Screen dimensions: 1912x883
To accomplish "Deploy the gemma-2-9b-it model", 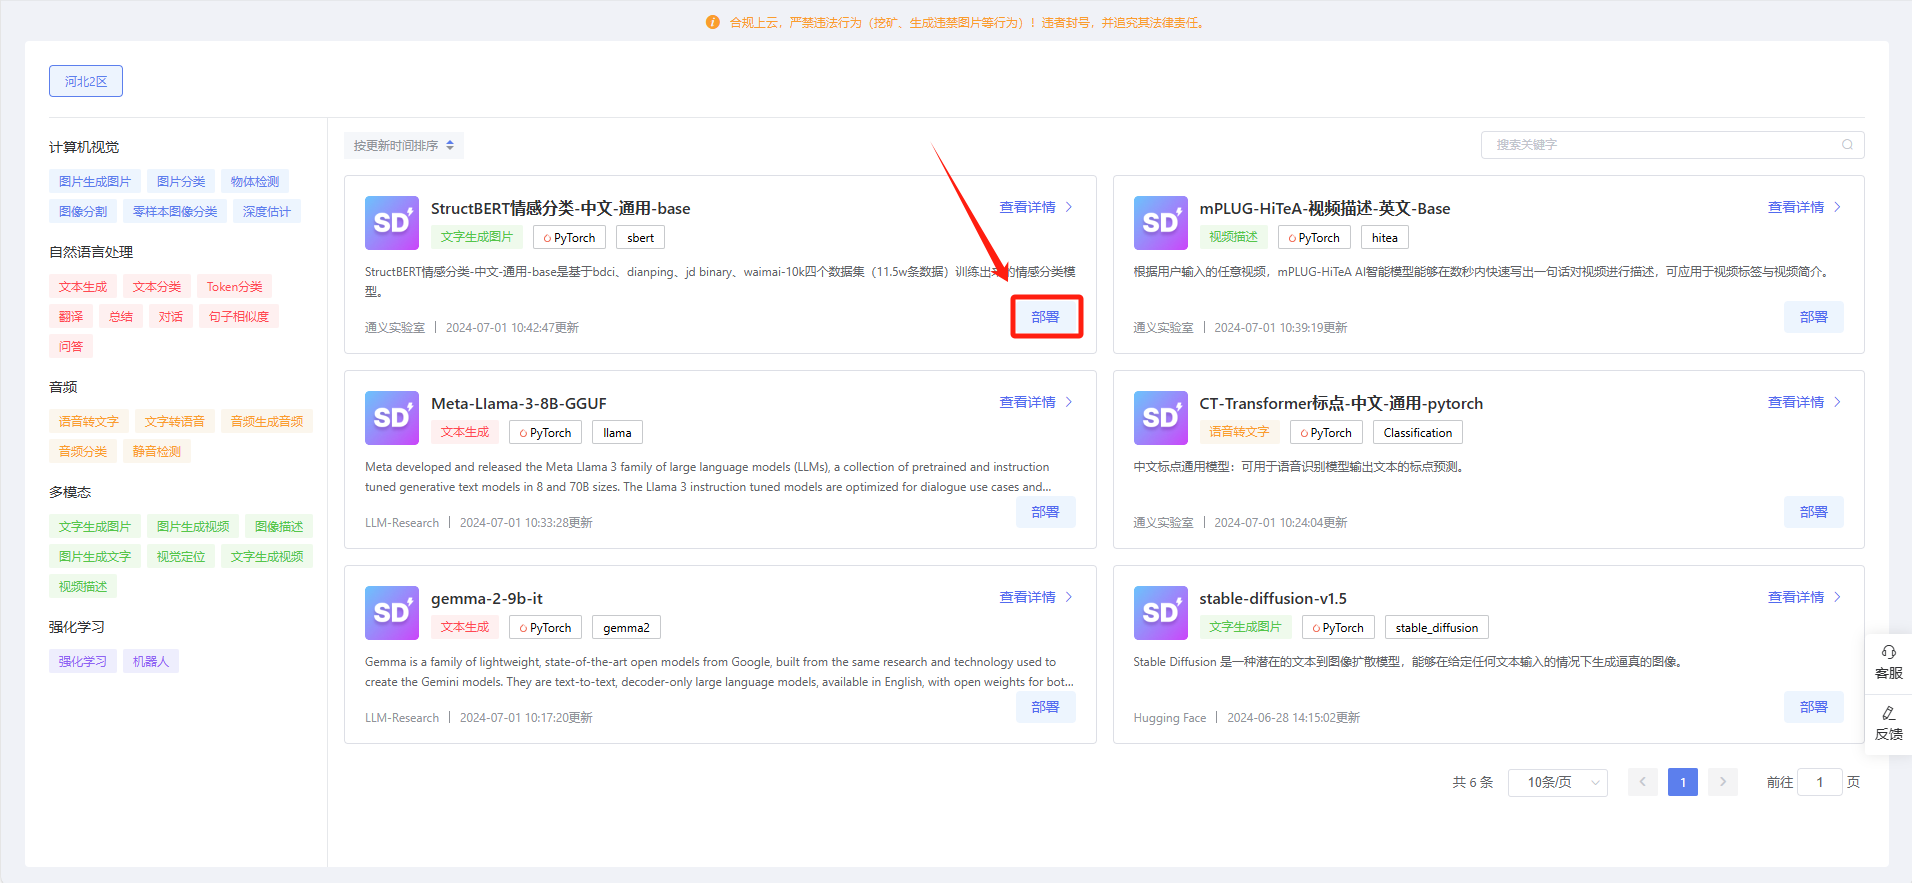I will [x=1045, y=707].
